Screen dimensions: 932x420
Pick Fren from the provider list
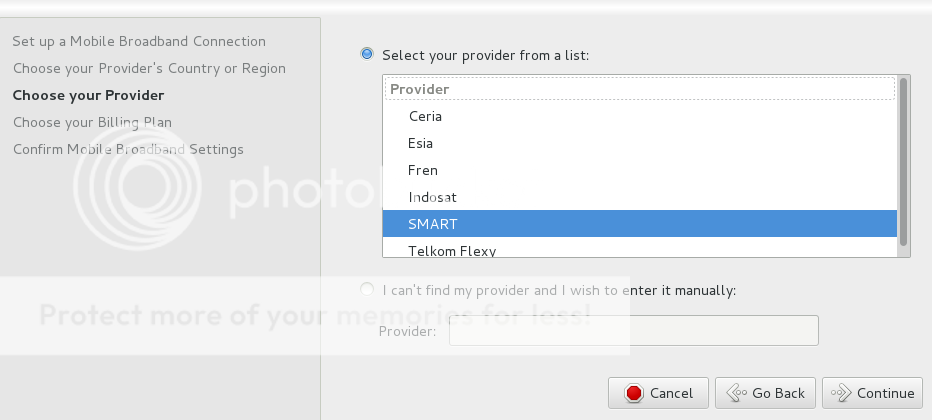(x=423, y=170)
